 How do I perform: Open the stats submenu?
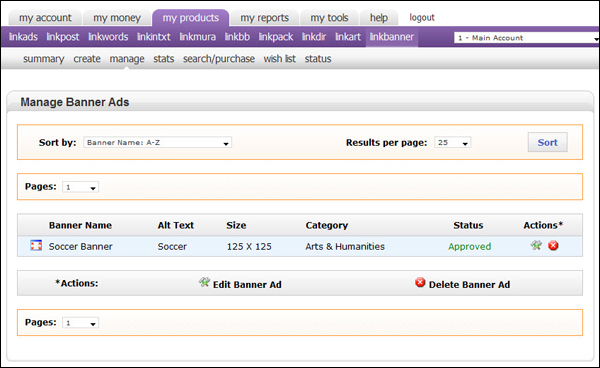164,59
